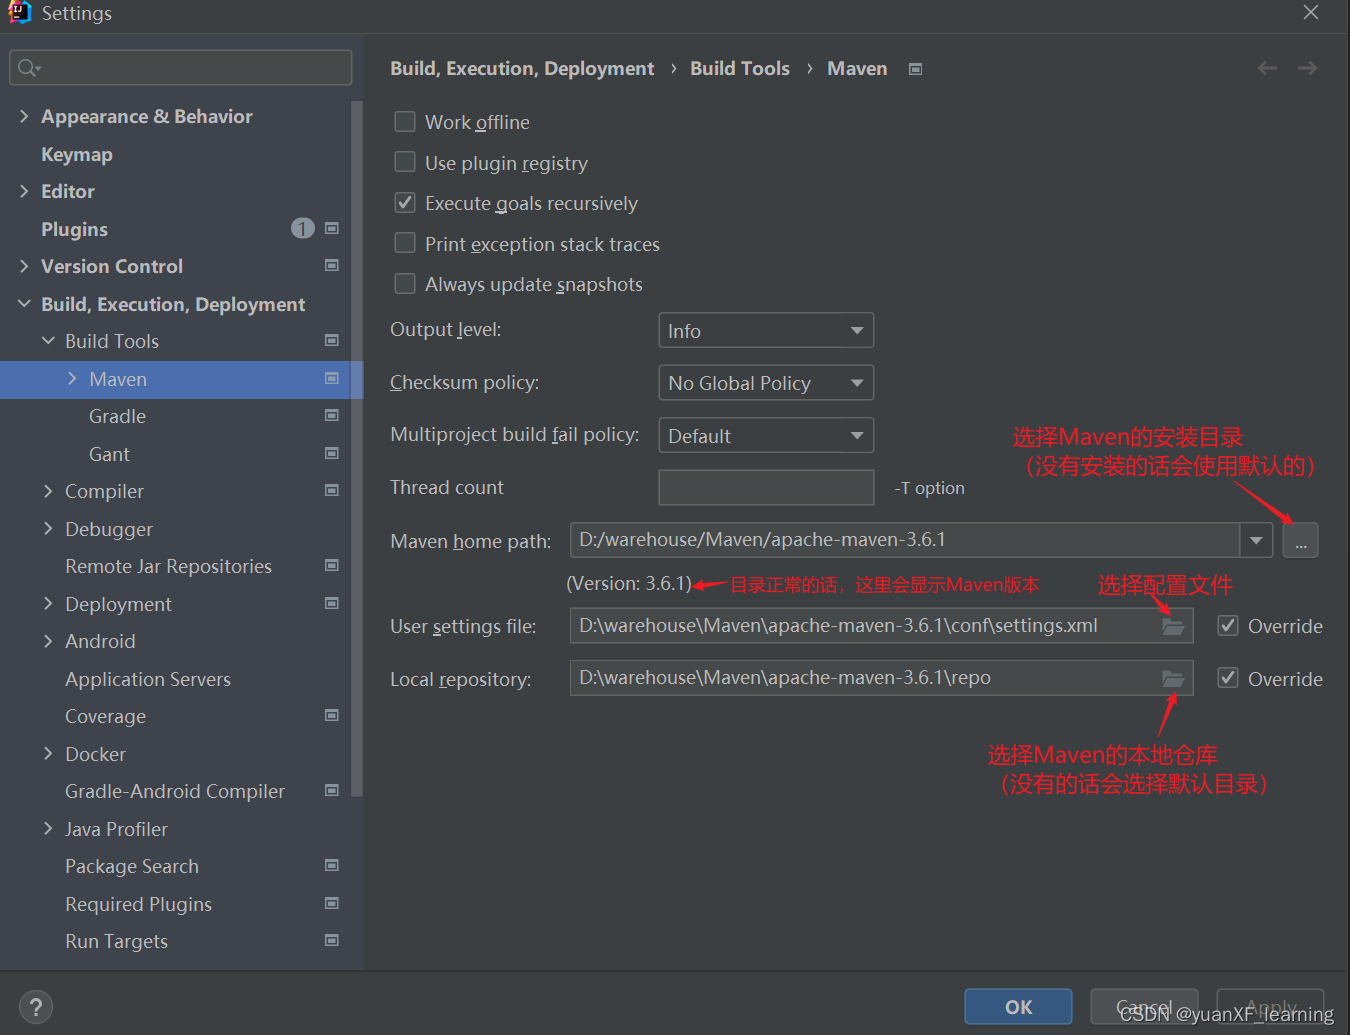The width and height of the screenshot is (1350, 1035).
Task: Go back using the left arrow navigation icon
Action: pos(1267,68)
